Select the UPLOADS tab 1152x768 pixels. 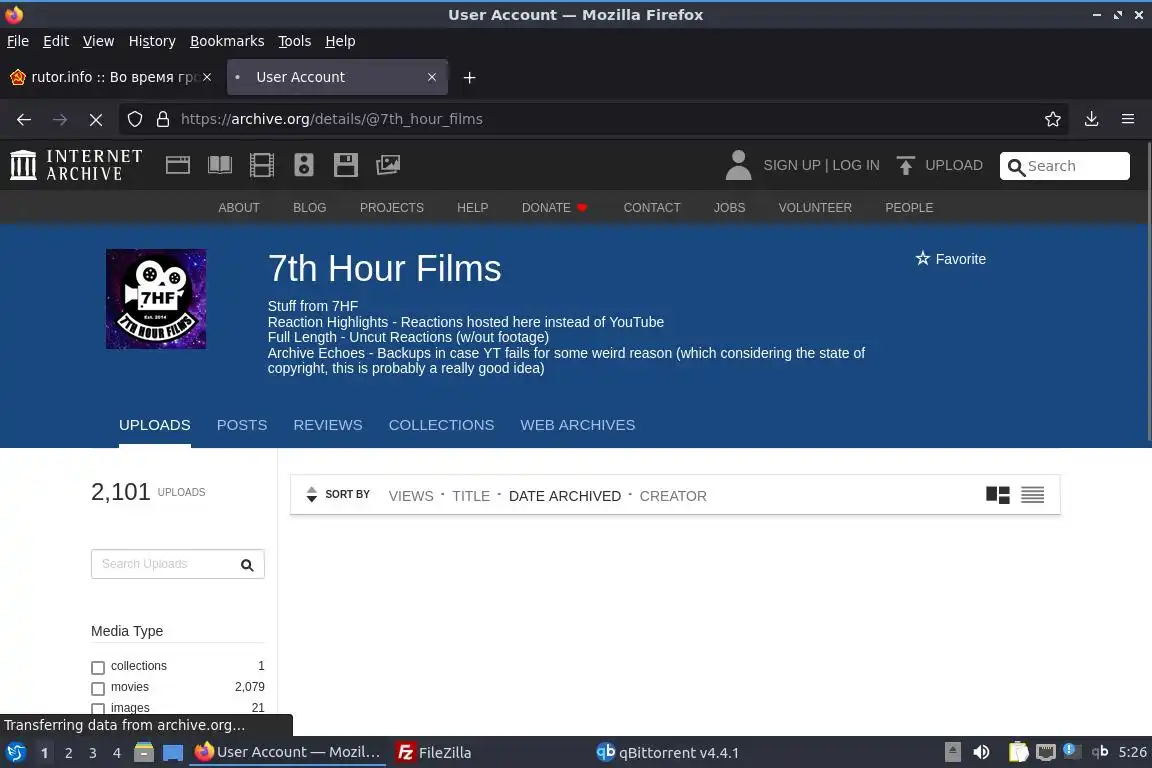(154, 425)
